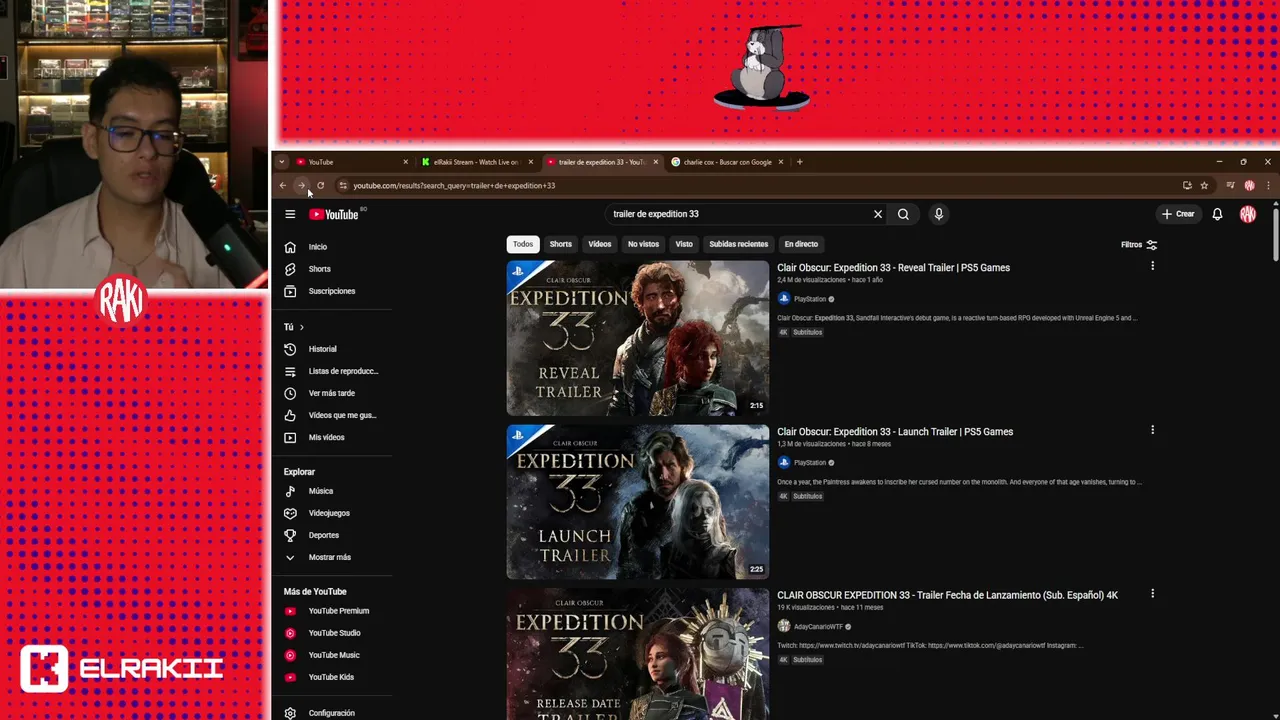
Task: Bookmark this page with the star icon
Action: coord(1204,185)
